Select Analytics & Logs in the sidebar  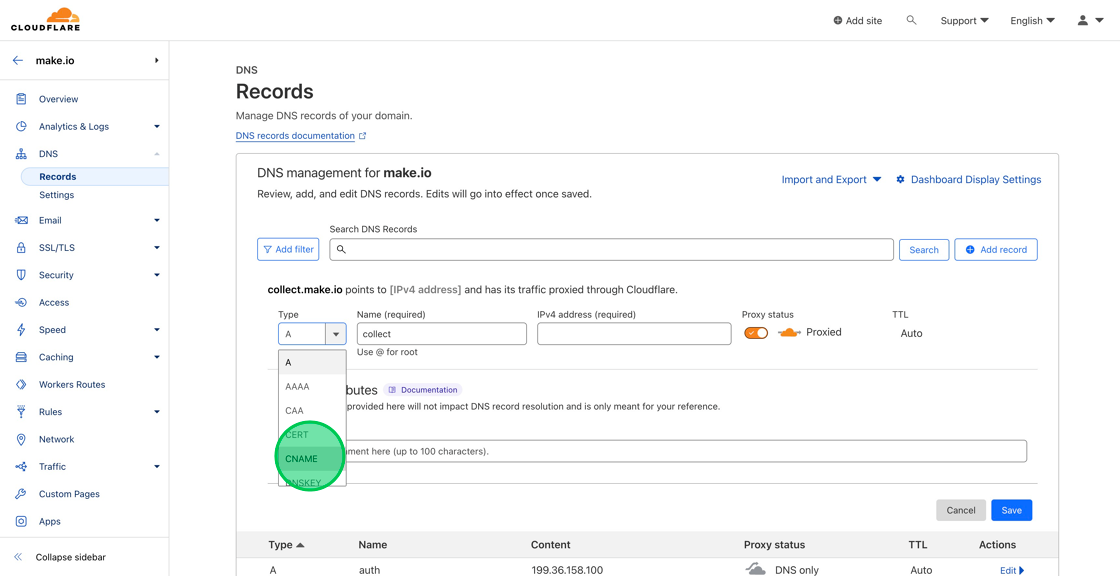pos(75,126)
